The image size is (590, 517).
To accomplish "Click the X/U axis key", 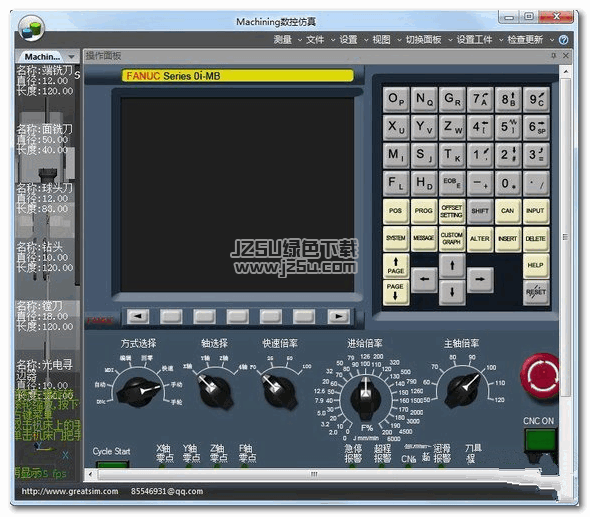I will [x=396, y=128].
